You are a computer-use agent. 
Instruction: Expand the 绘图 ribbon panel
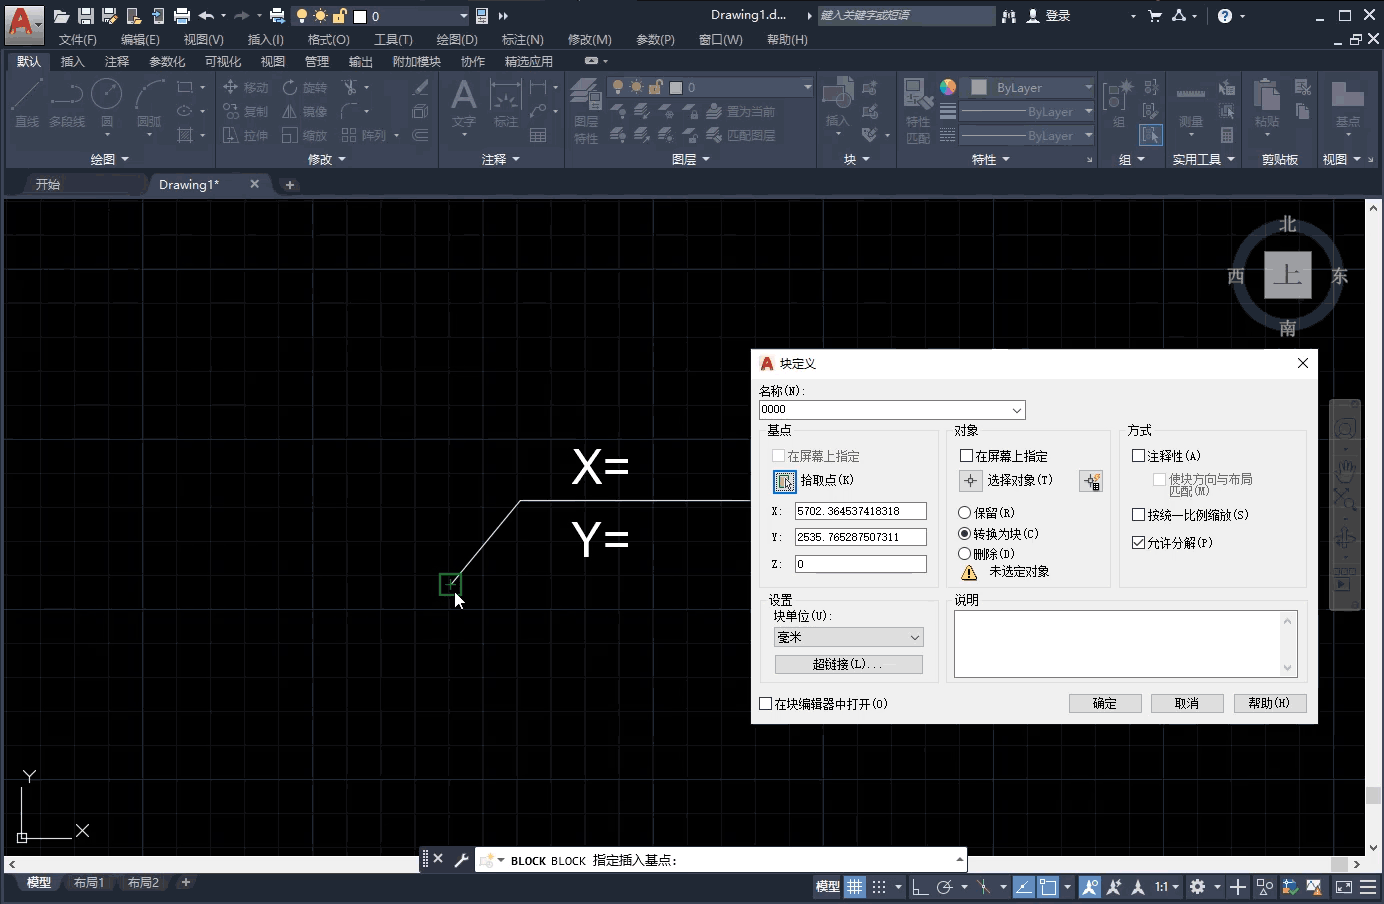(x=110, y=158)
